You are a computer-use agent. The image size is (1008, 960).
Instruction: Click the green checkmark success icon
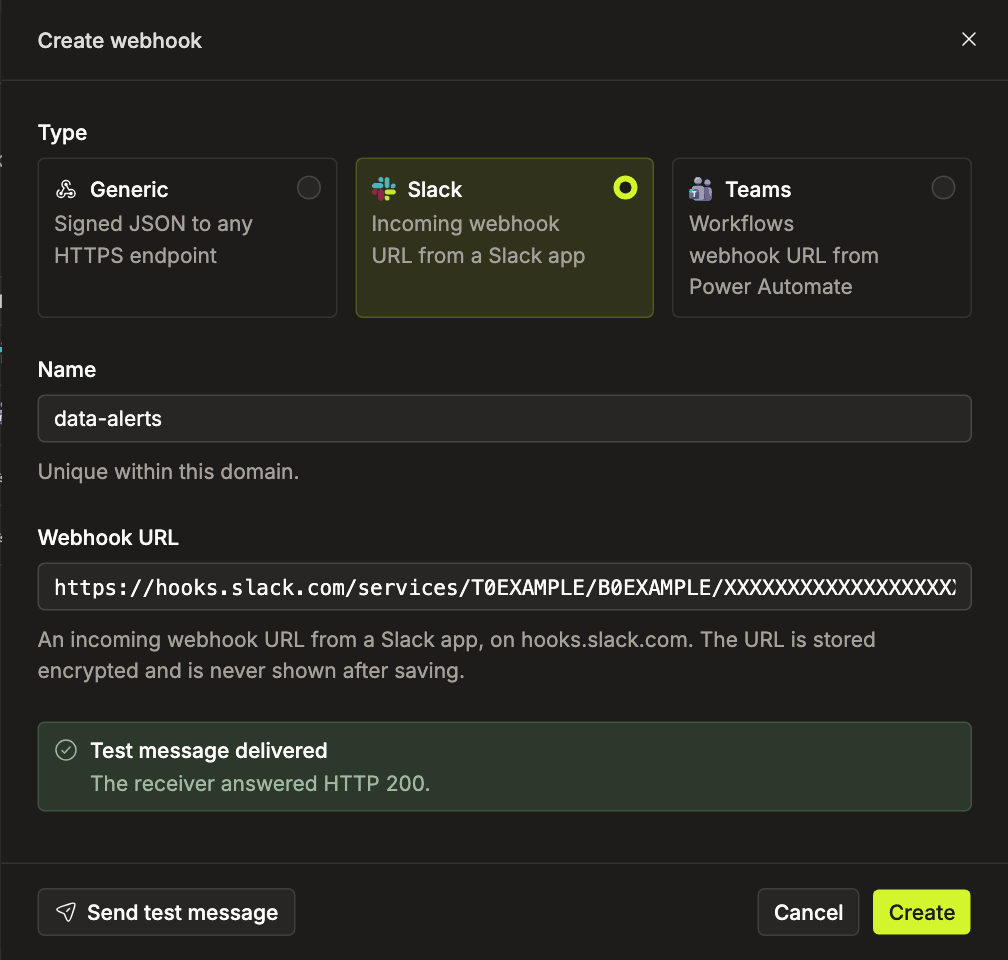click(x=66, y=750)
